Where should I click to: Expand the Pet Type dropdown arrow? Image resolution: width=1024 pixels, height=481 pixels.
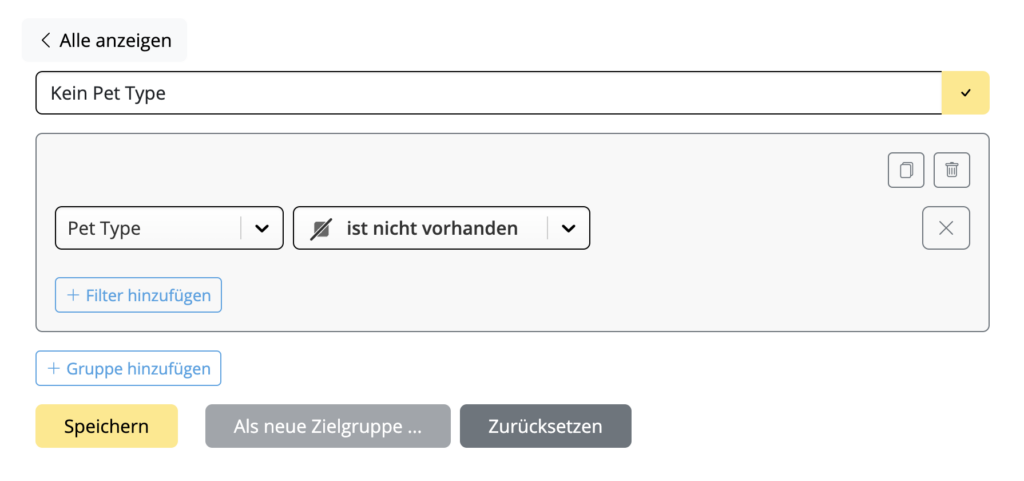pos(262,228)
